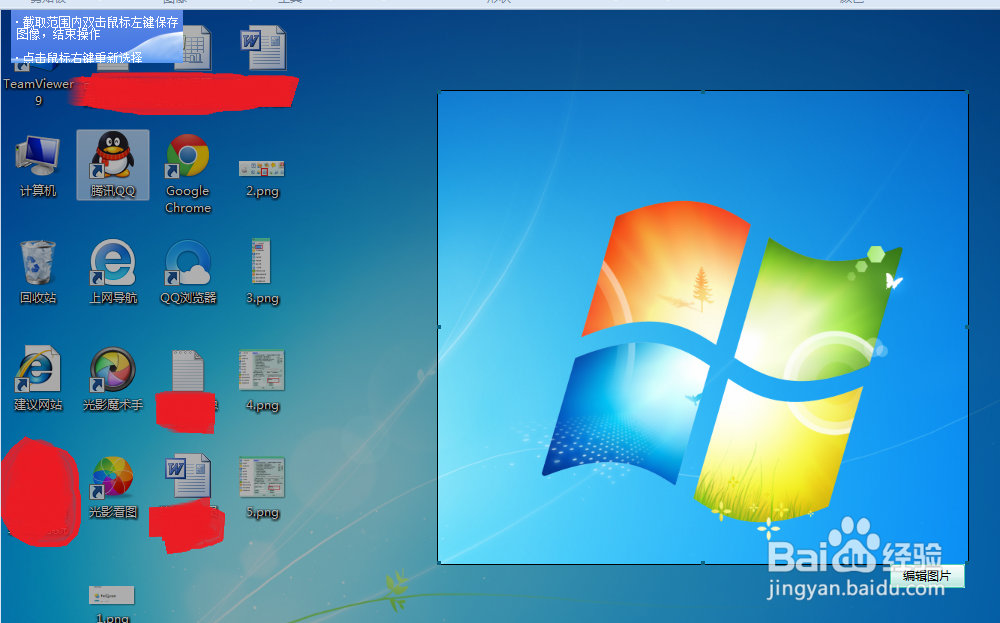Select the spreadsheet file icon in the top row
The width and height of the screenshot is (1000, 623).
click(196, 48)
